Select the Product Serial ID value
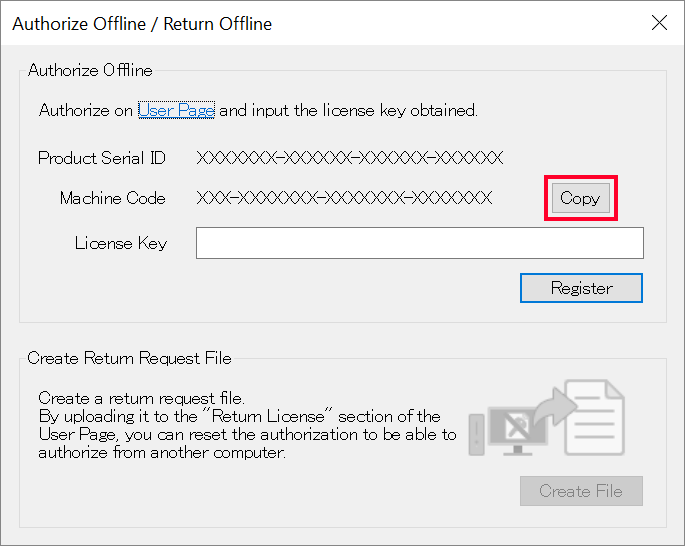 (349, 158)
